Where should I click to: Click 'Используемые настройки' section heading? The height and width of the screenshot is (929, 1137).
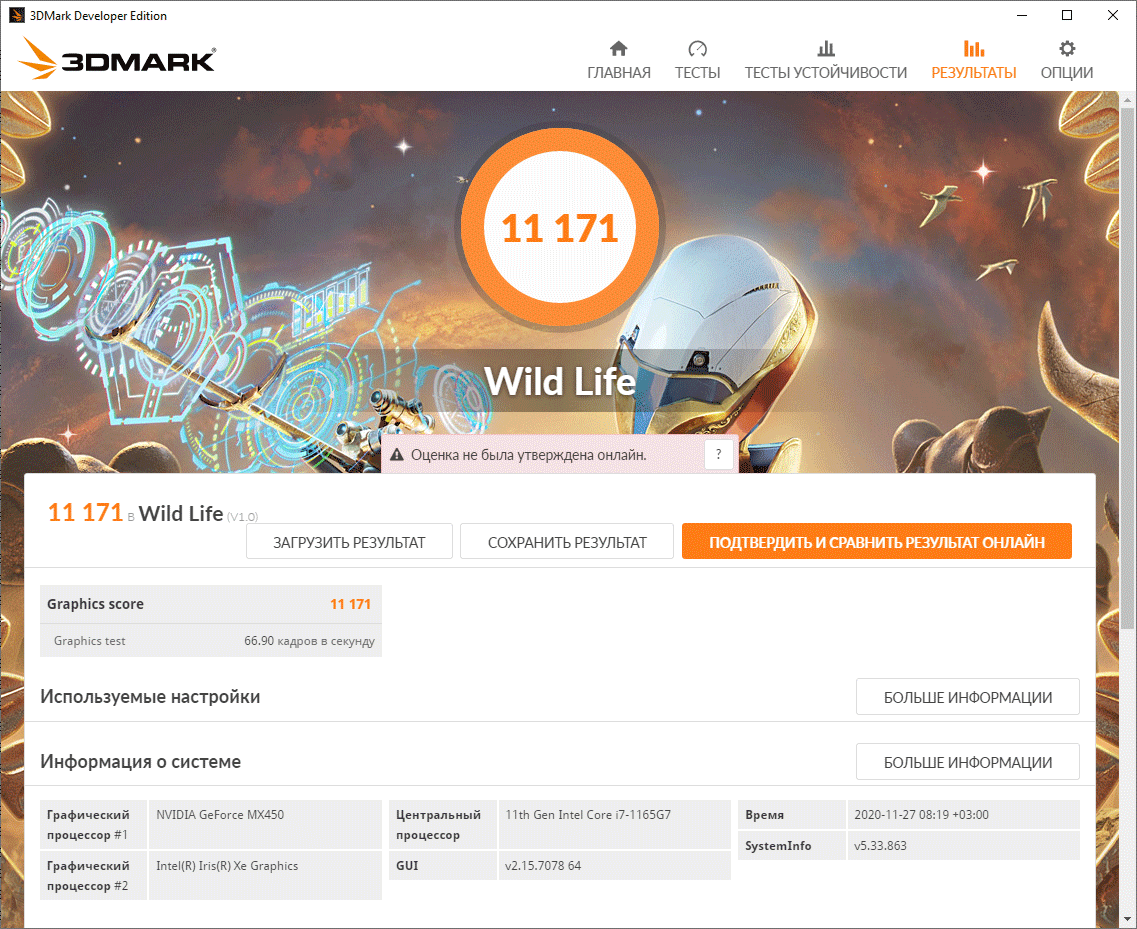[150, 697]
